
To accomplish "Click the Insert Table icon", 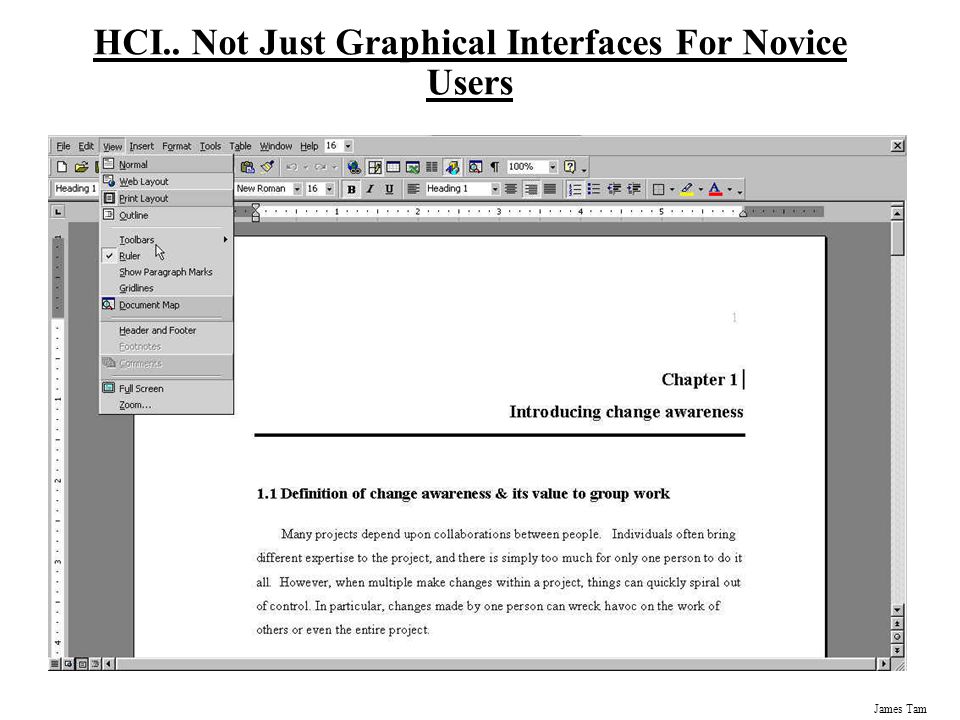I will pyautogui.click(x=393, y=167).
